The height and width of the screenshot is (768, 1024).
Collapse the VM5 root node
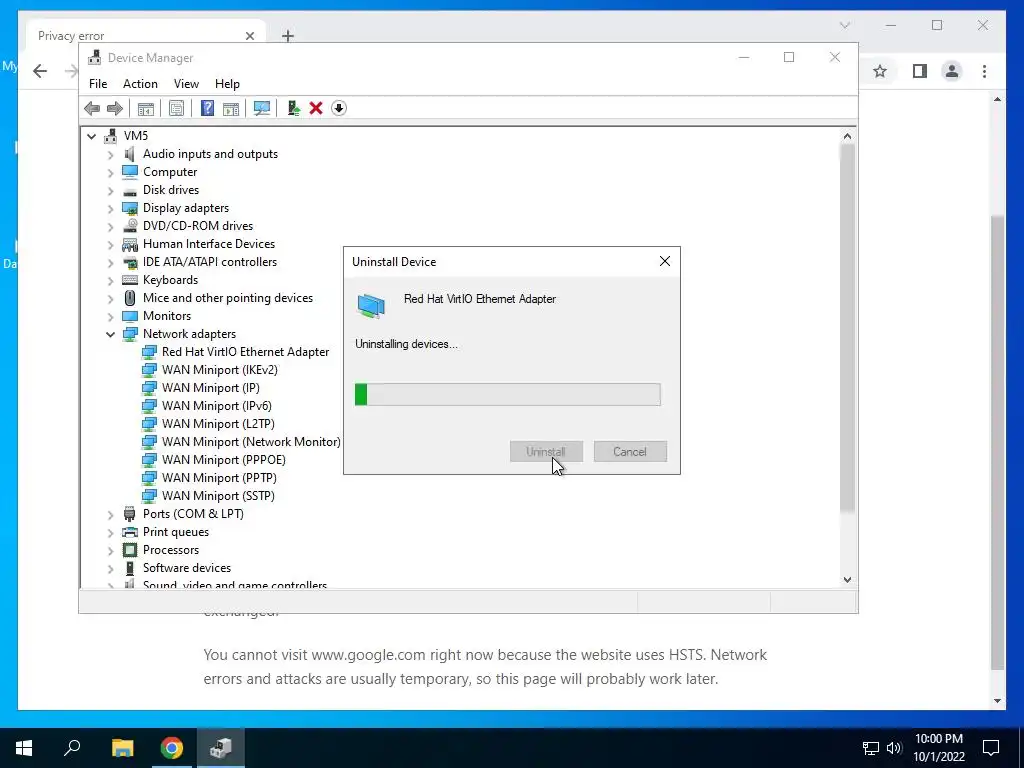pos(91,136)
